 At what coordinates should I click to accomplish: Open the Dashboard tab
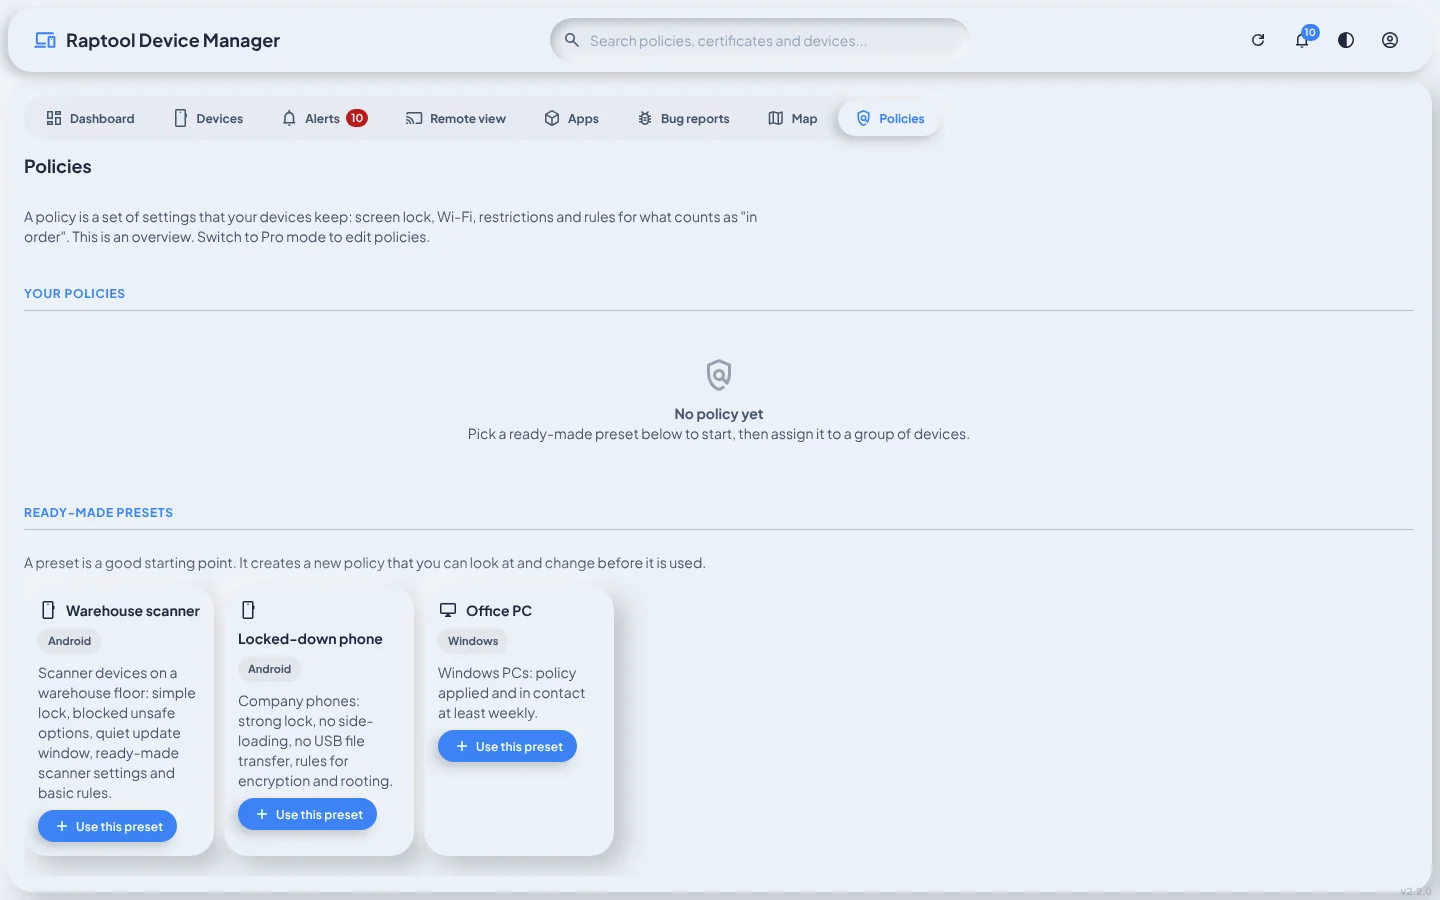[x=90, y=118]
